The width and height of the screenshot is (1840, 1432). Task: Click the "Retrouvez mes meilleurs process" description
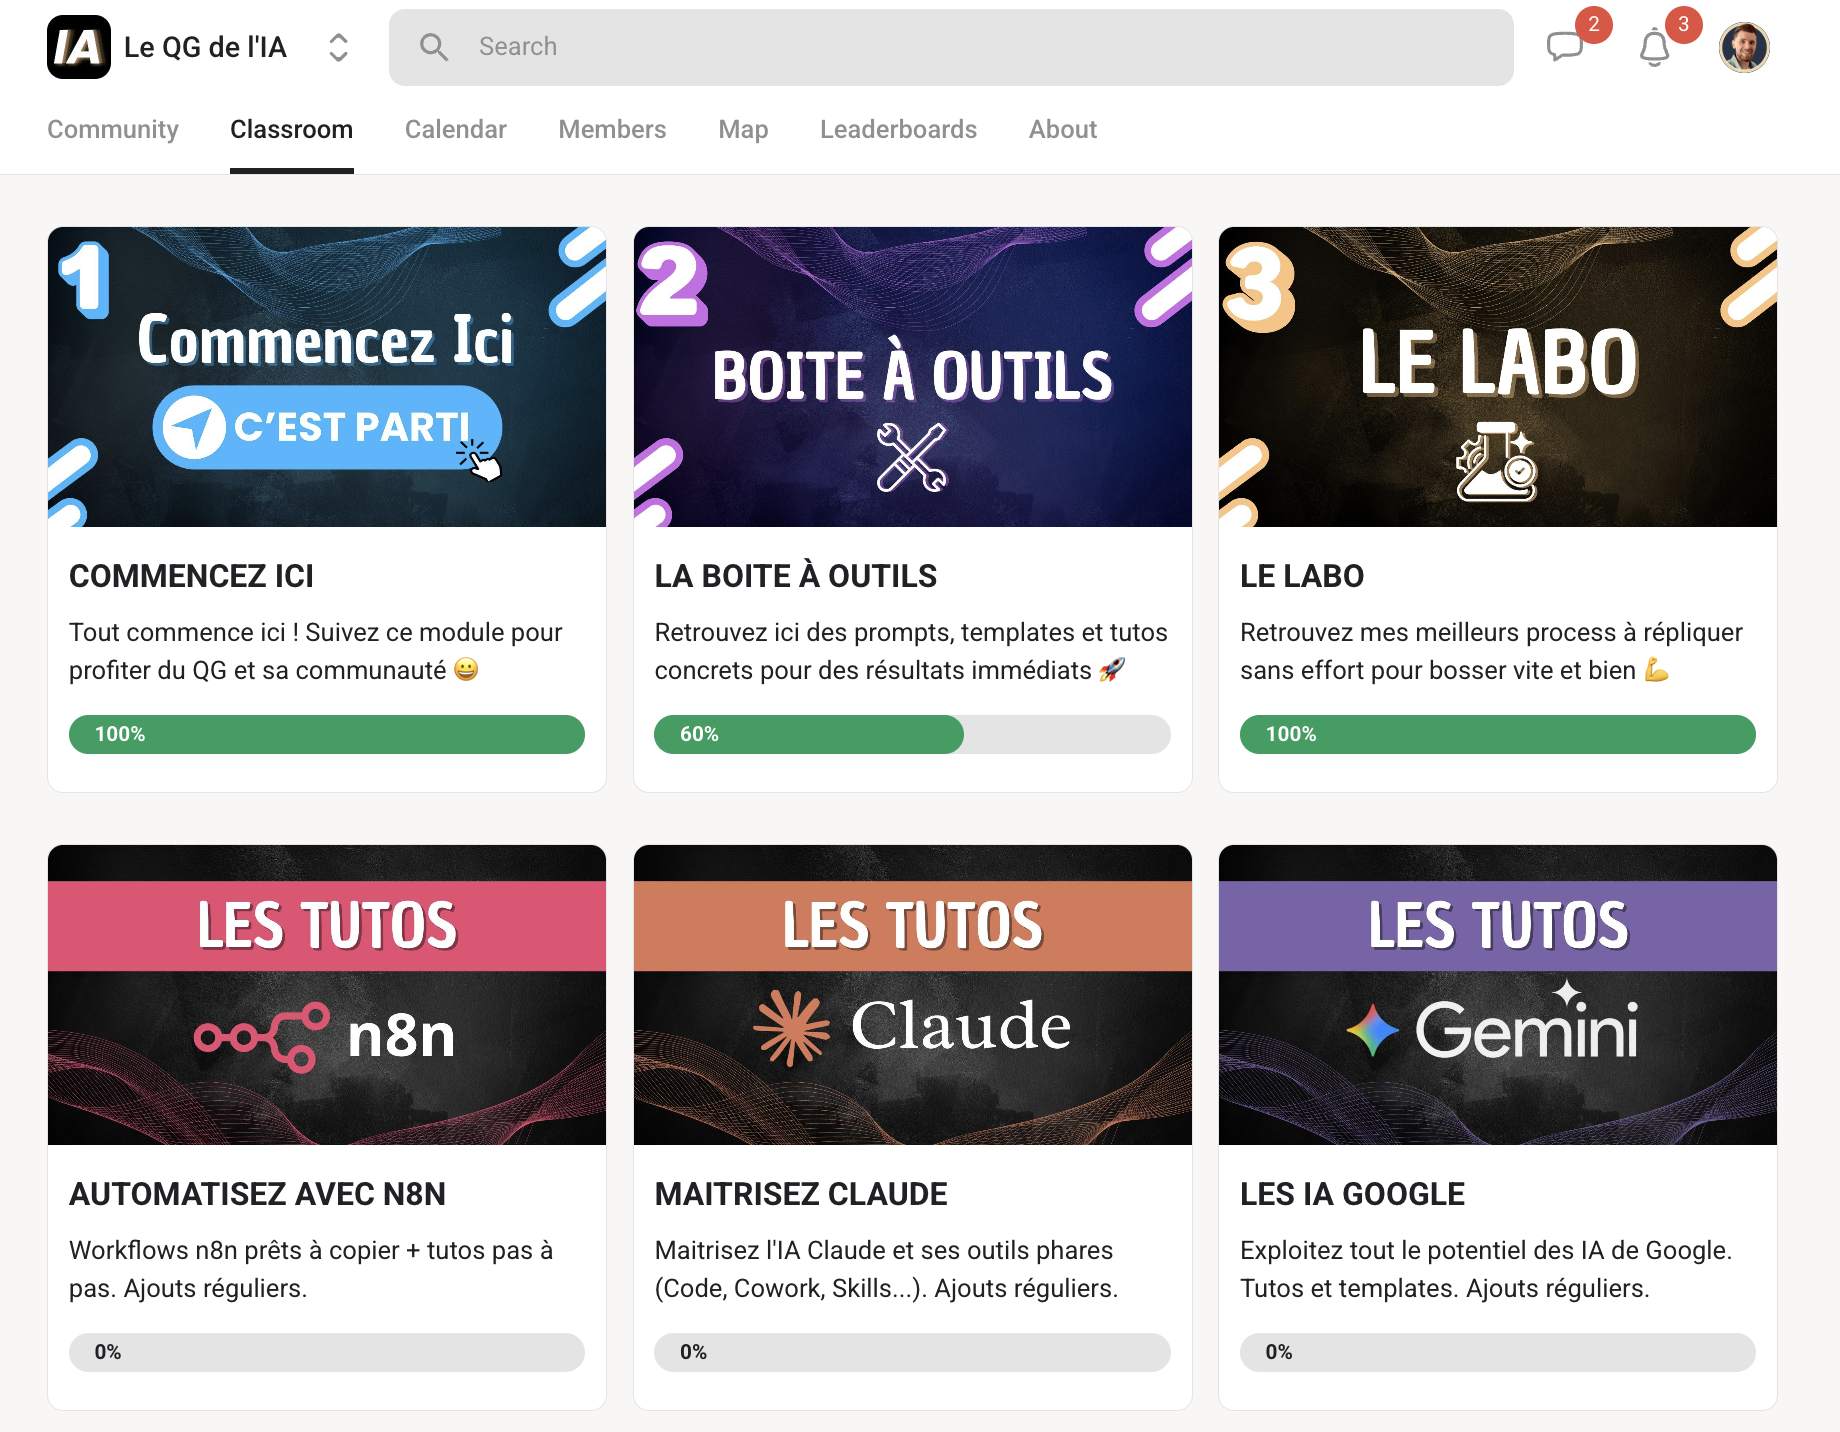[1491, 651]
